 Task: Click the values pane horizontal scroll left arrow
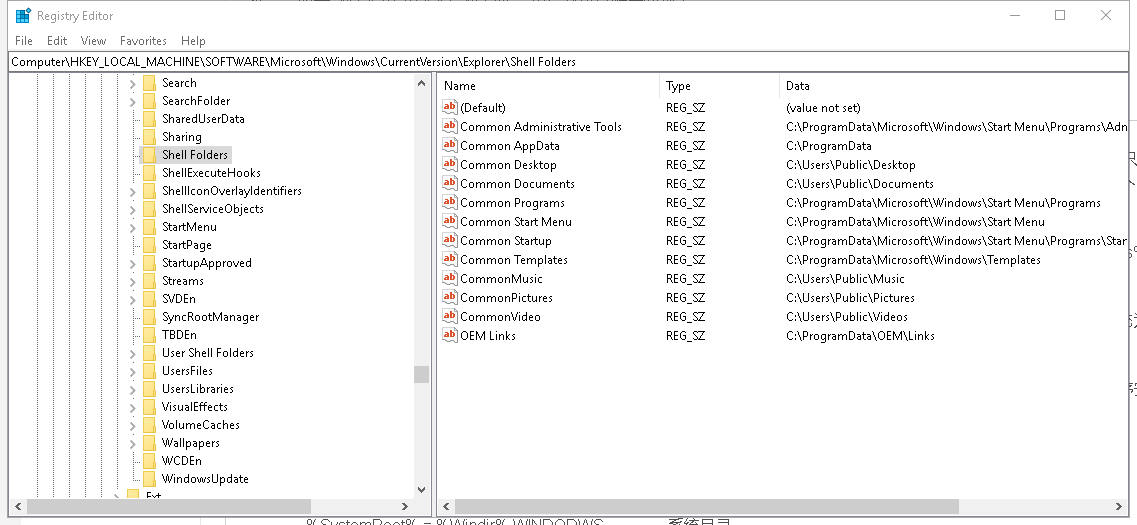click(446, 506)
